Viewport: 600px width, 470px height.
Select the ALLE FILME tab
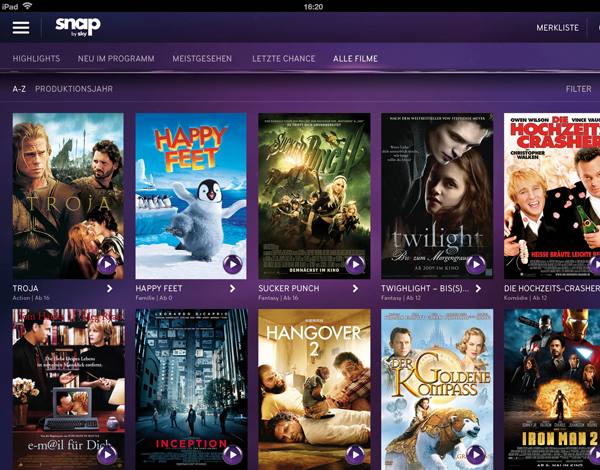coord(355,59)
